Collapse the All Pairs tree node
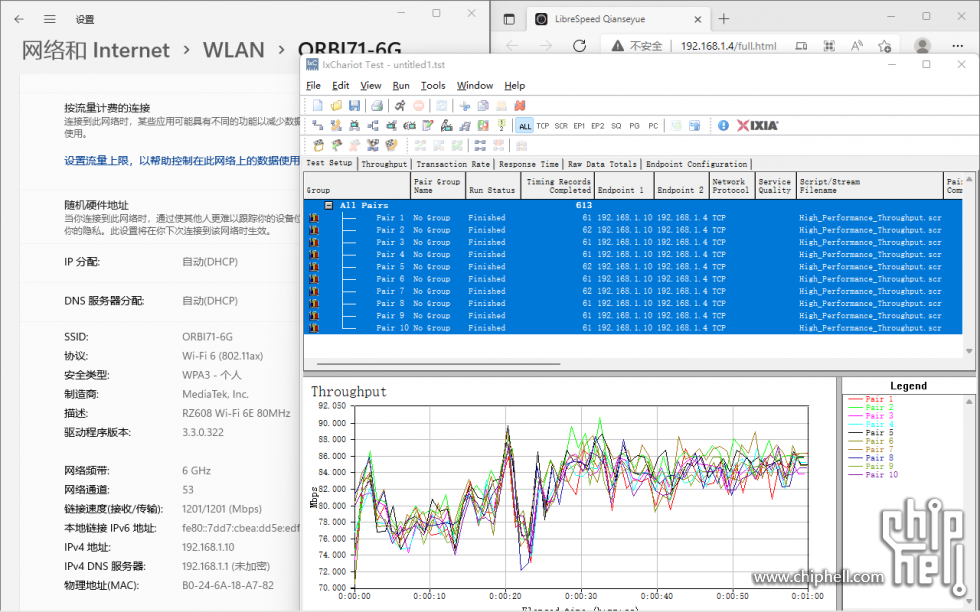The image size is (980, 612). 328,205
